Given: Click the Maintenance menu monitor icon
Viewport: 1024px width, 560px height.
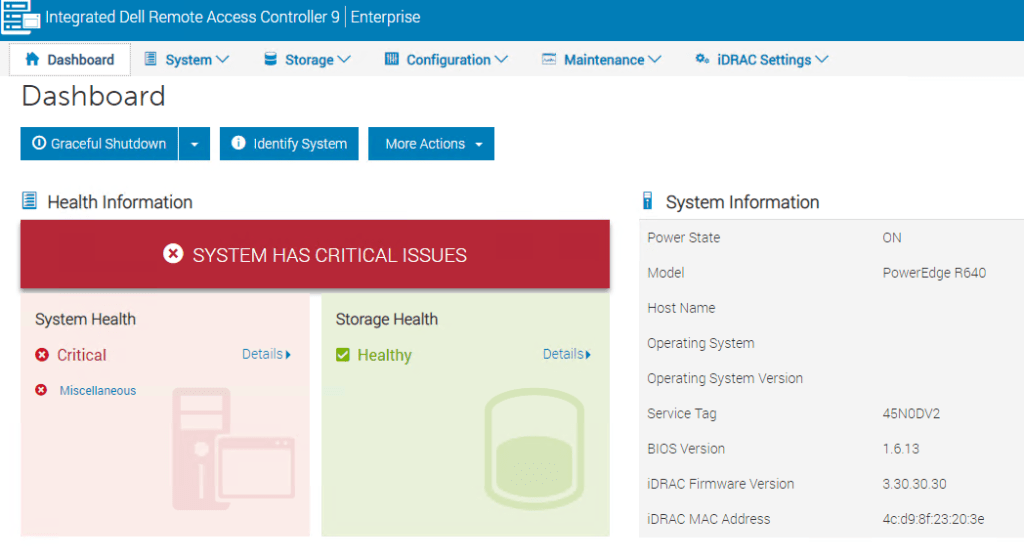Looking at the screenshot, I should point(549,59).
